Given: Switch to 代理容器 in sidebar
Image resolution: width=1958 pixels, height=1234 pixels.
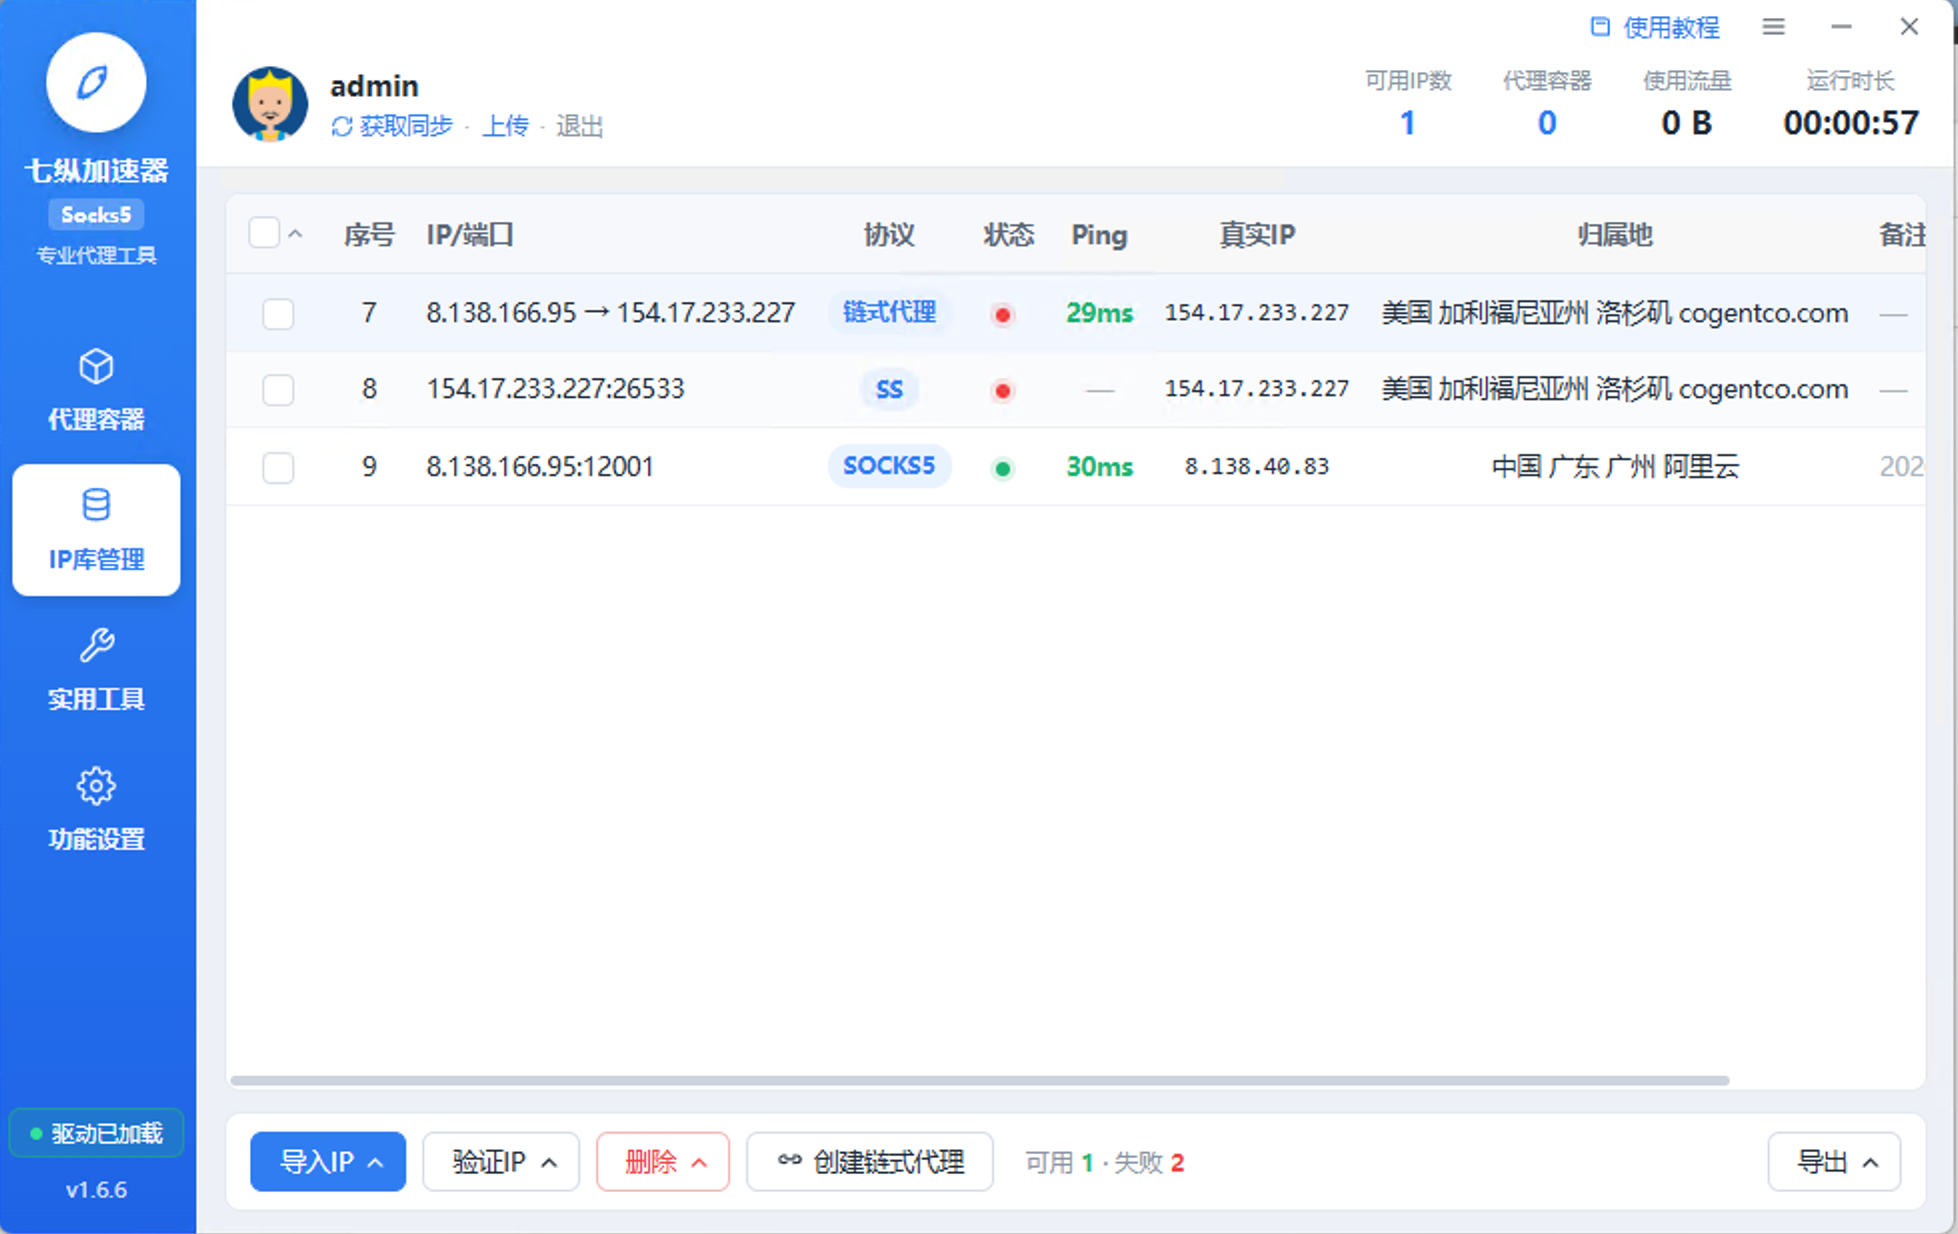Looking at the screenshot, I should (x=96, y=390).
